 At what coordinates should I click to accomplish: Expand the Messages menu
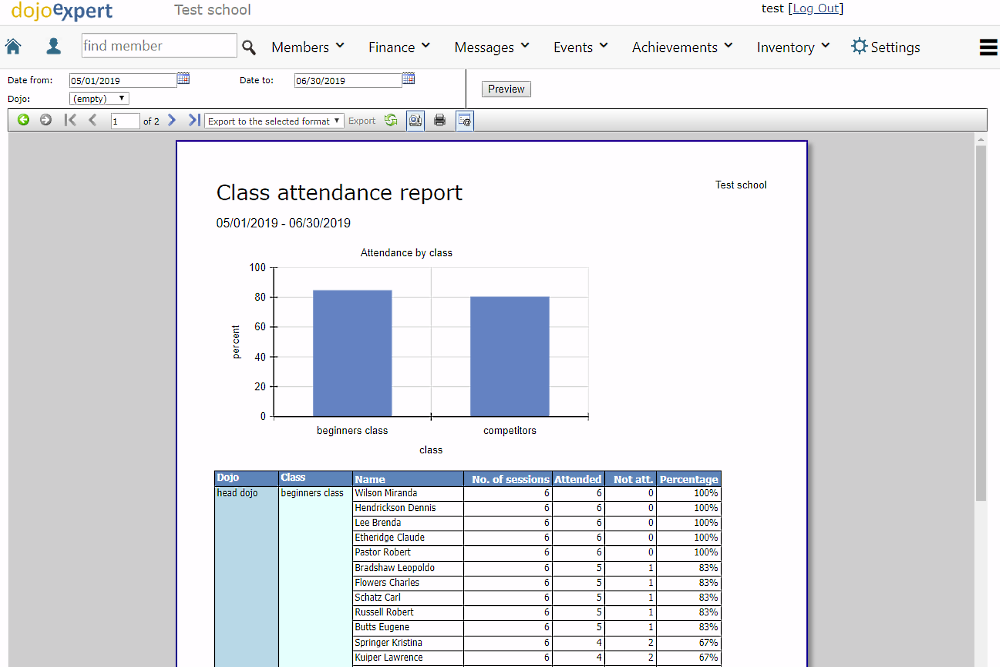(492, 47)
